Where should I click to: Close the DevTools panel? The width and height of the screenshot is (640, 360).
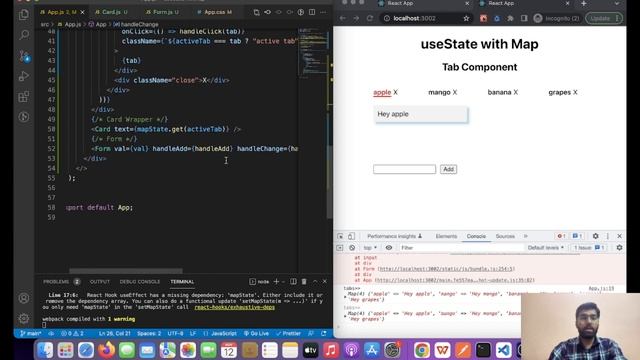point(619,236)
